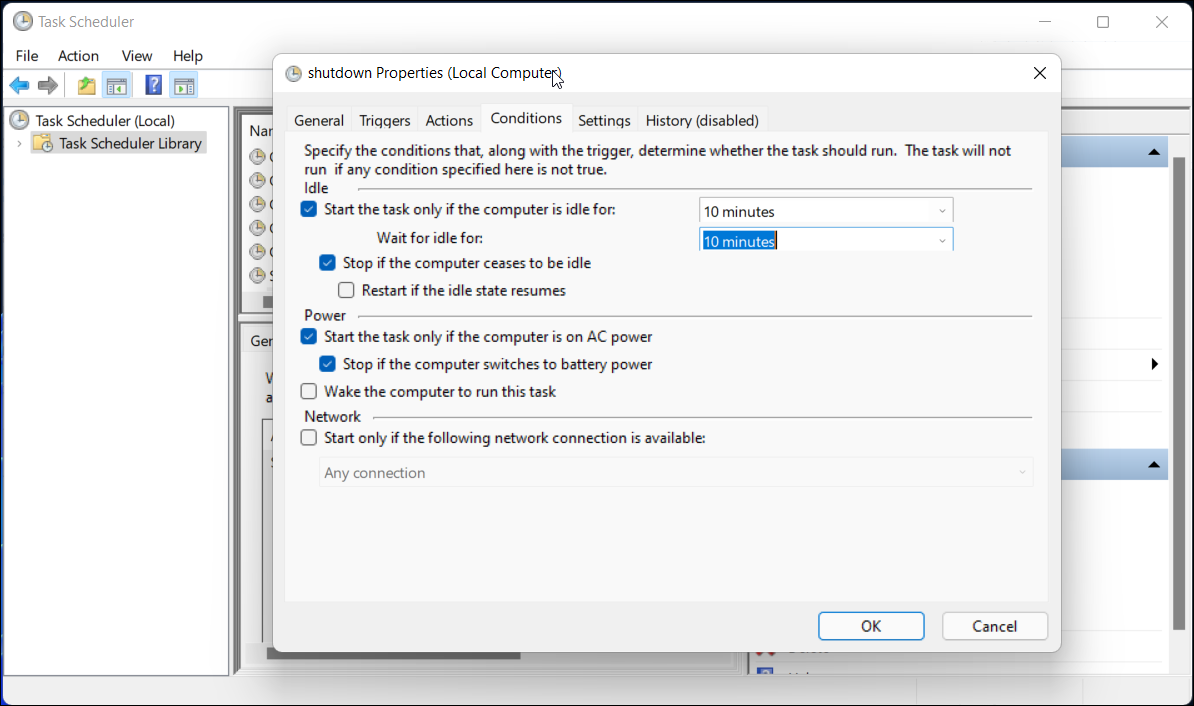Open the Action menu
Image resolution: width=1194 pixels, height=706 pixels.
pos(78,56)
